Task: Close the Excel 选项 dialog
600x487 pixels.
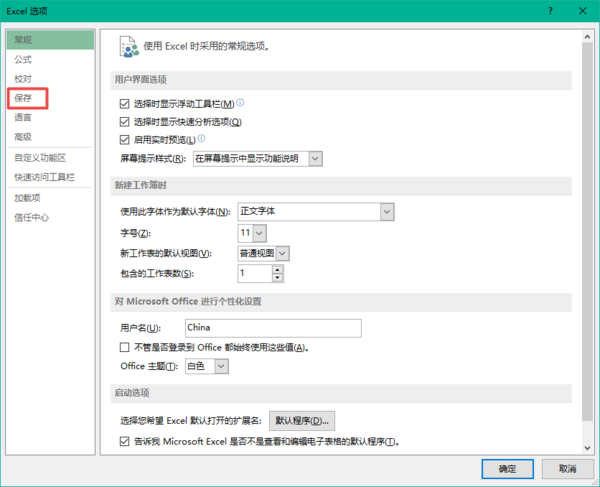Action: (x=582, y=11)
